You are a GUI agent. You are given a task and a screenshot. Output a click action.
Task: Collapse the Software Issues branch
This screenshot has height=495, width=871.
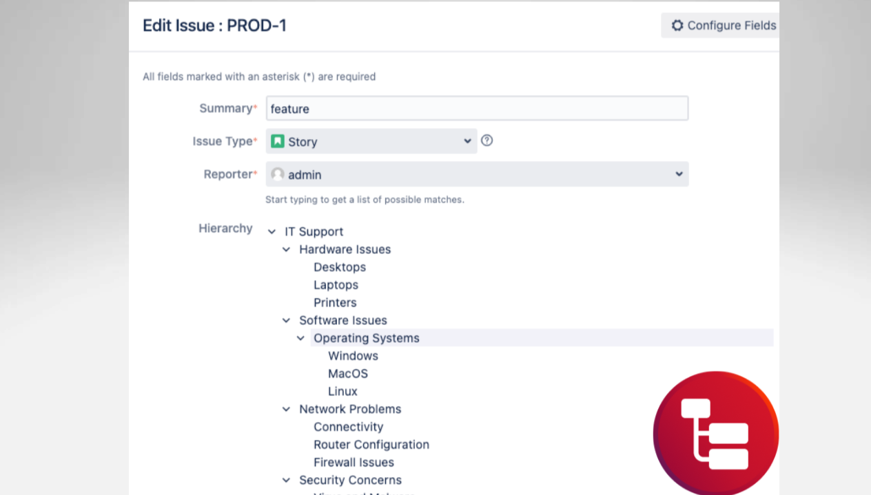286,321
